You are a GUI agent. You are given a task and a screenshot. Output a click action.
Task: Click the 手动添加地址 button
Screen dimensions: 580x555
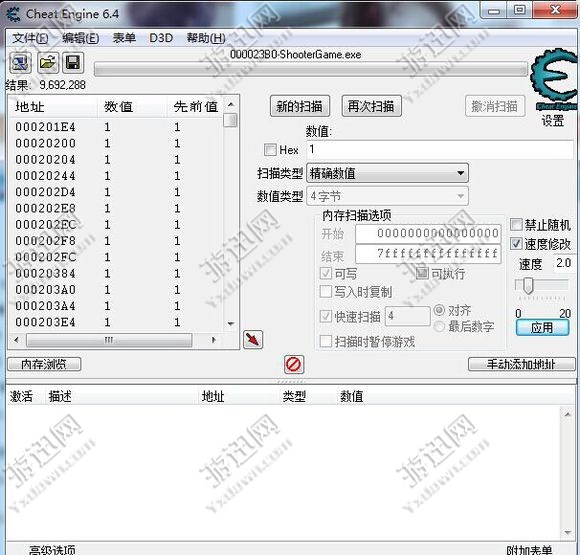point(522,364)
